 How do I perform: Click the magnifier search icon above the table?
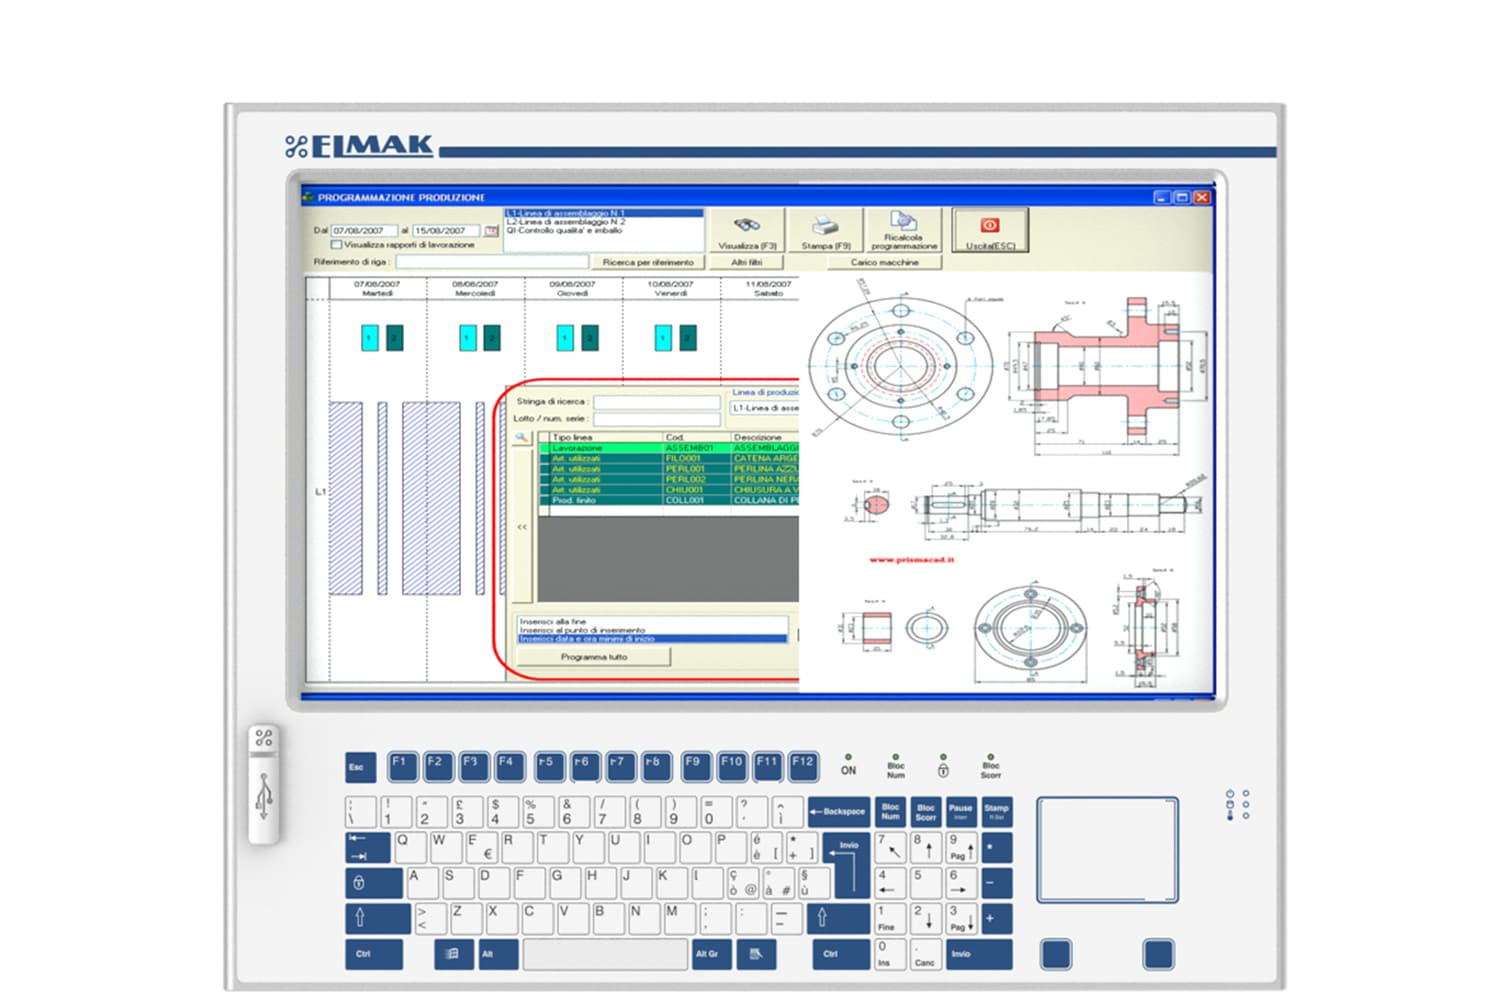click(521, 438)
